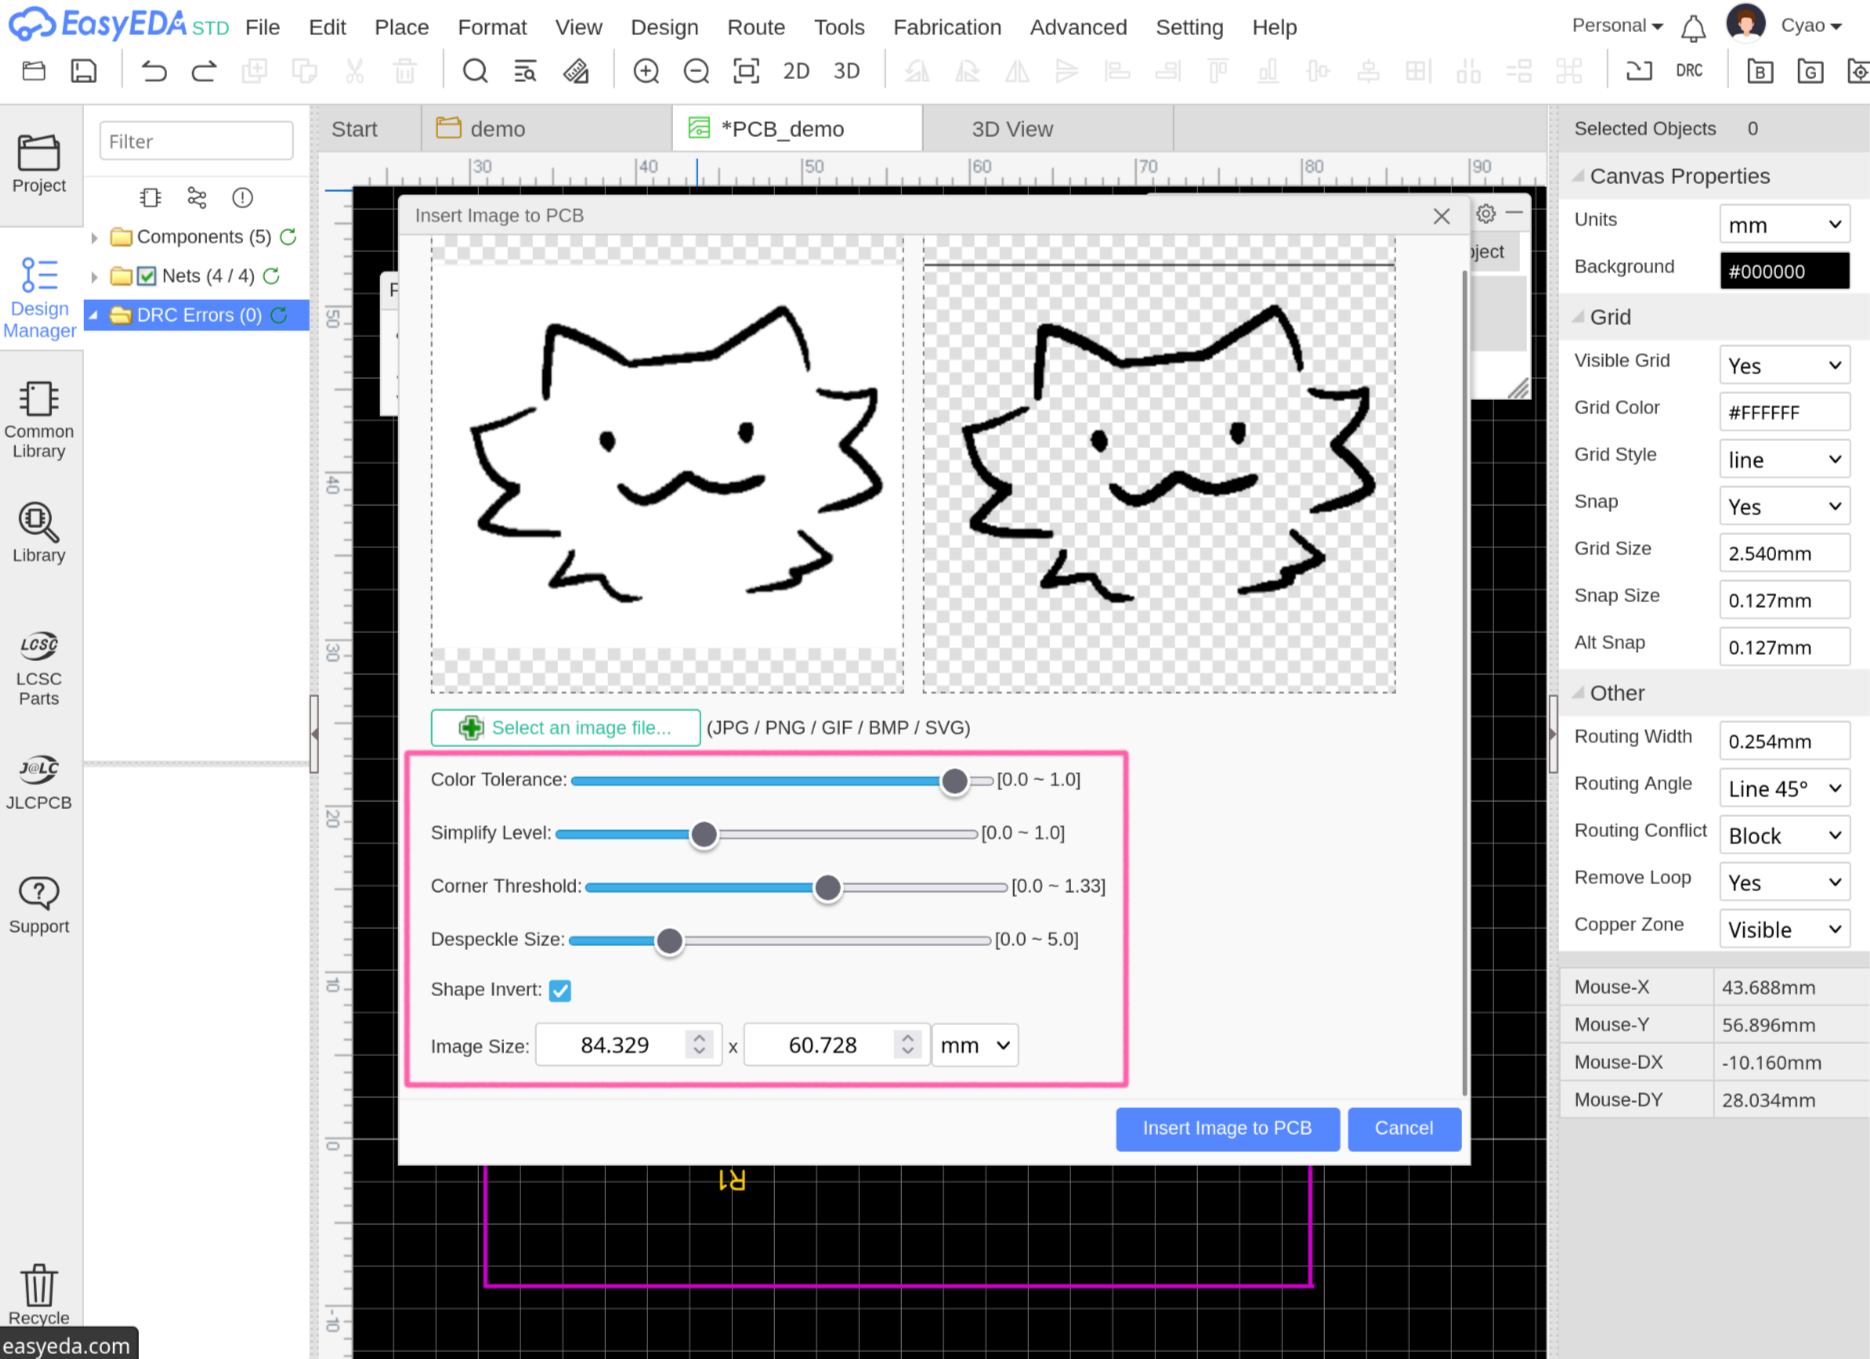Click the Undo arrow icon

click(154, 71)
